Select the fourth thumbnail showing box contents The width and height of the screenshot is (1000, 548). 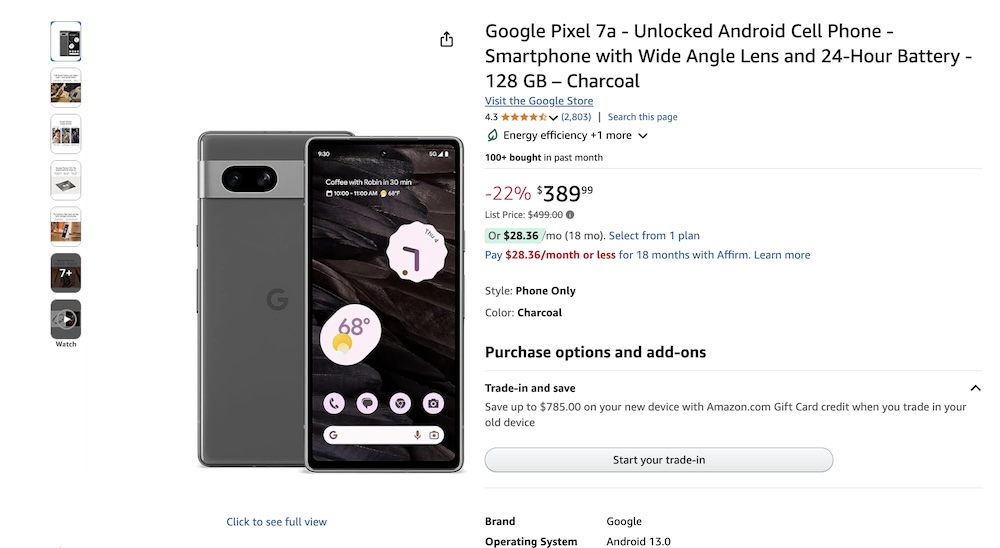(66, 180)
